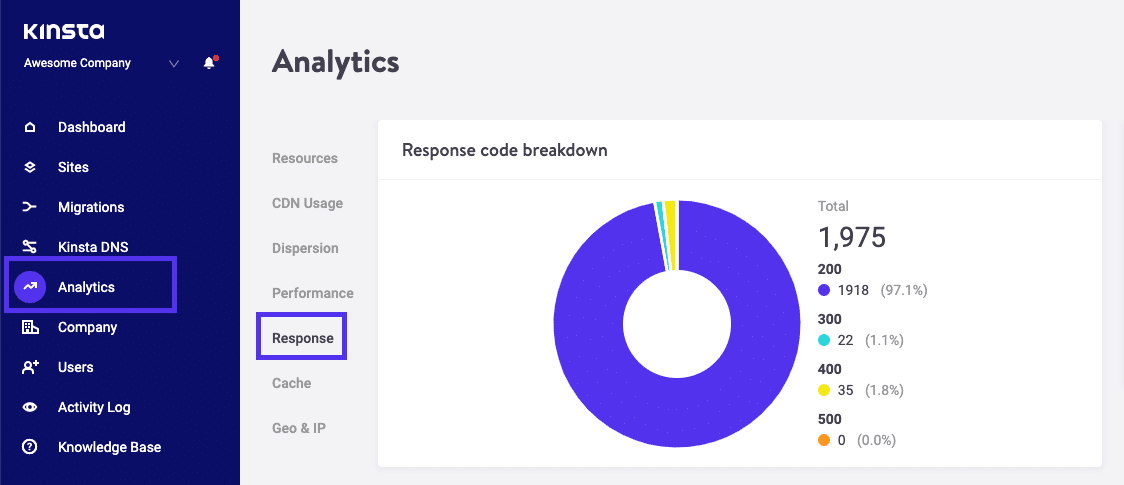Click the Dashboard home icon
This screenshot has height=485, width=1124.
click(x=30, y=127)
